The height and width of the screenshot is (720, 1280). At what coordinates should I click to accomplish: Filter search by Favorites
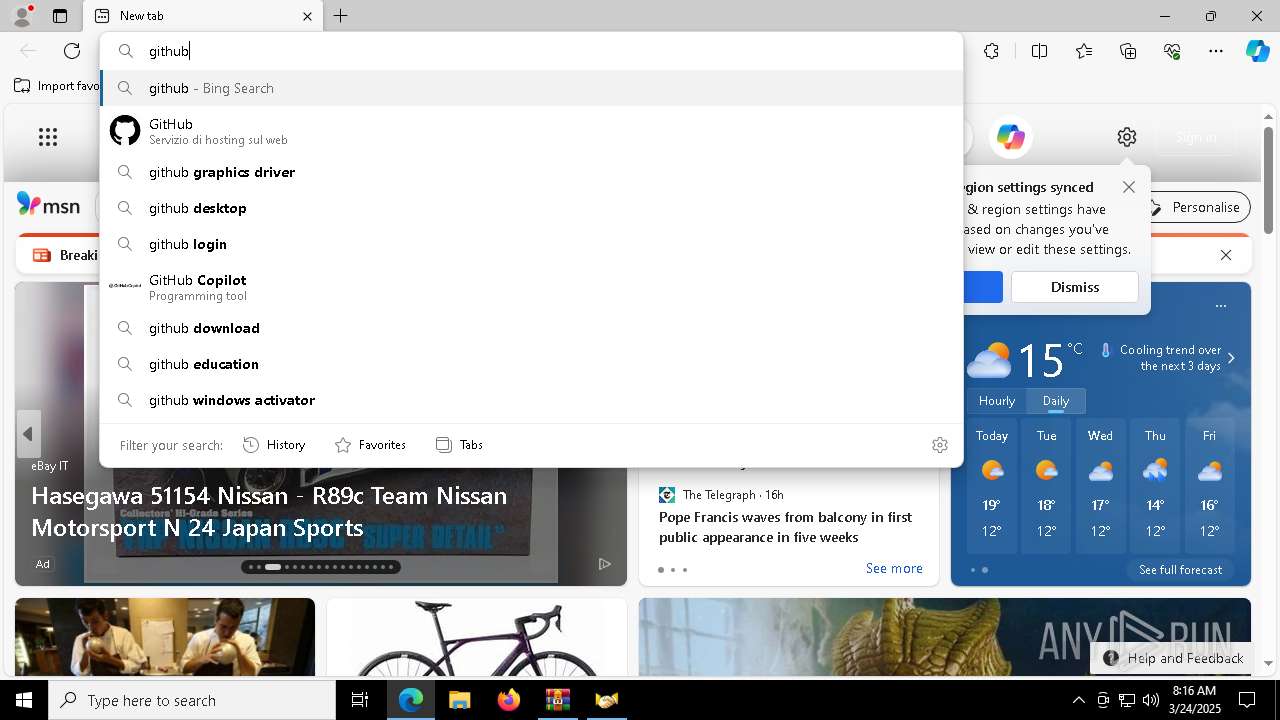point(370,445)
